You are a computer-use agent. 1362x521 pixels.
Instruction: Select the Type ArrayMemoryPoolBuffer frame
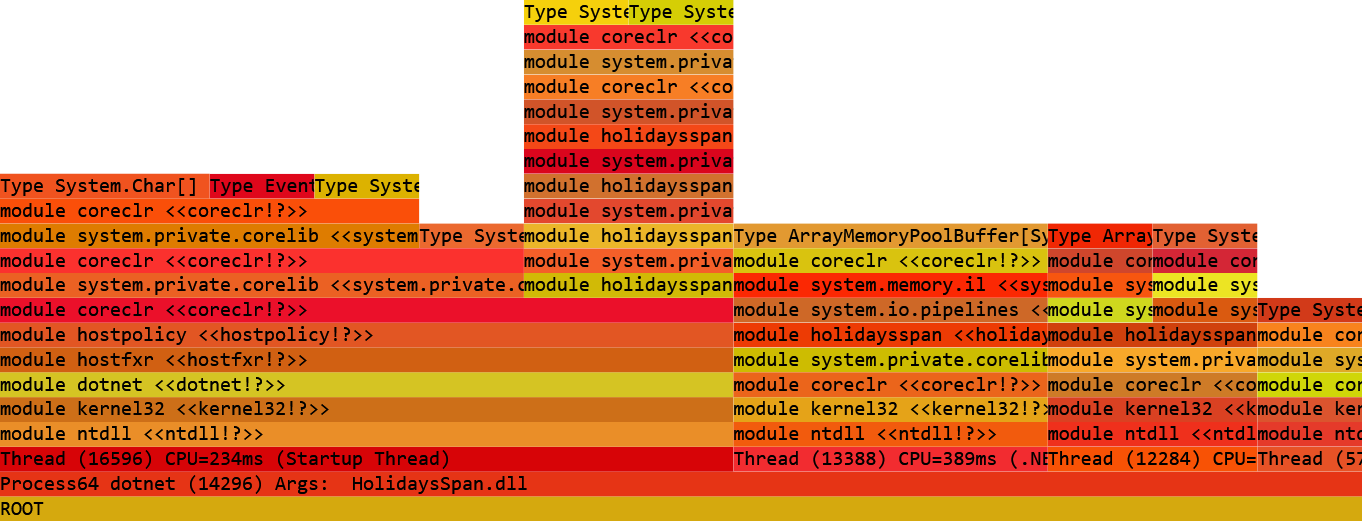tap(890, 236)
